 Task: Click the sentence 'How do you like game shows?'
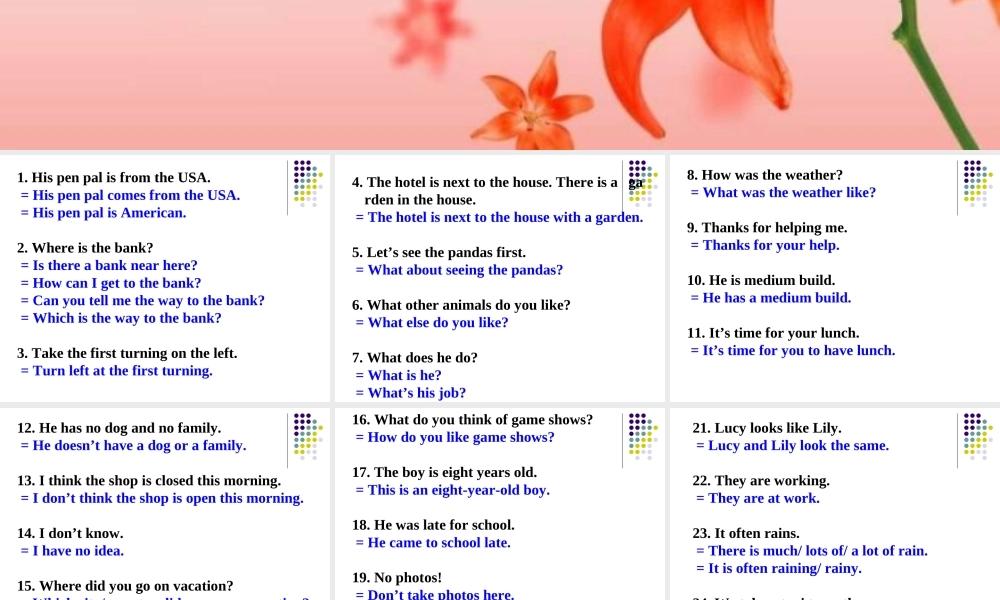click(x=455, y=437)
